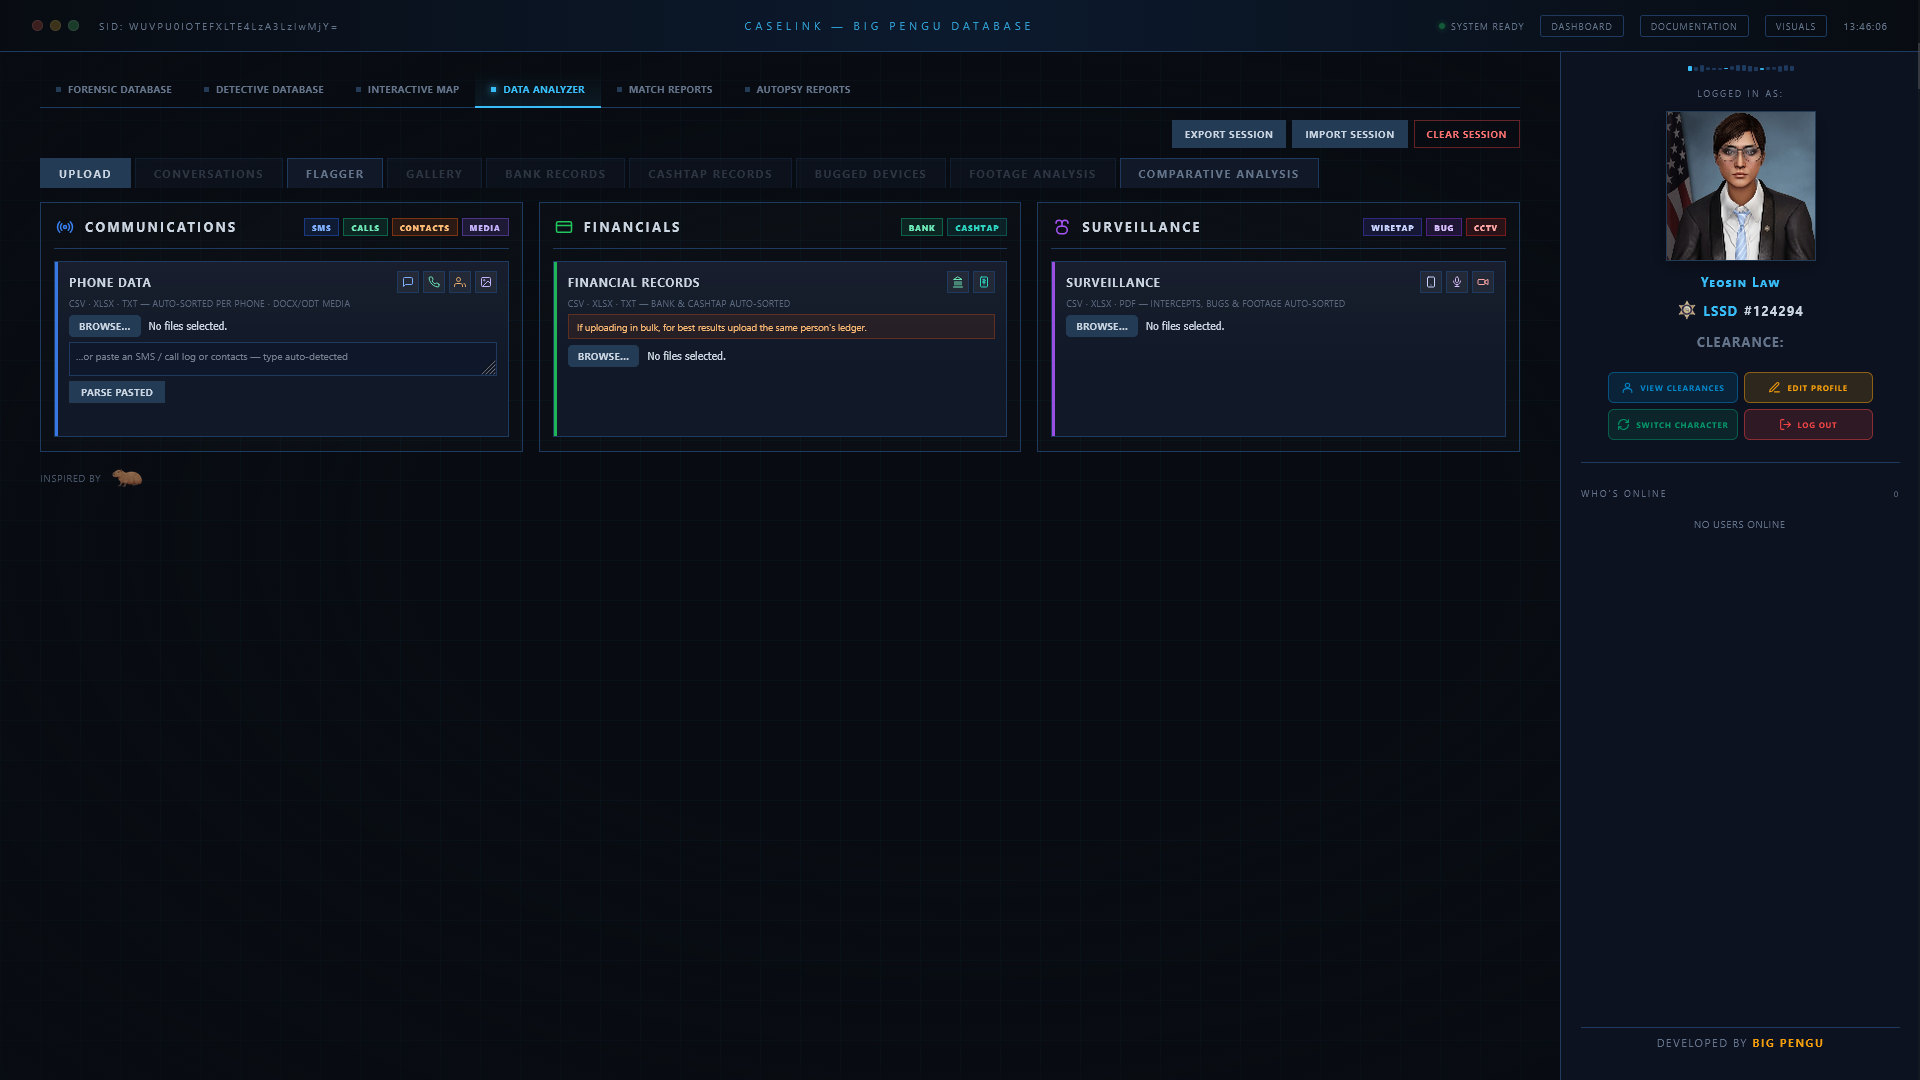Click the yellow window control dot
The image size is (1920, 1080).
56,26
